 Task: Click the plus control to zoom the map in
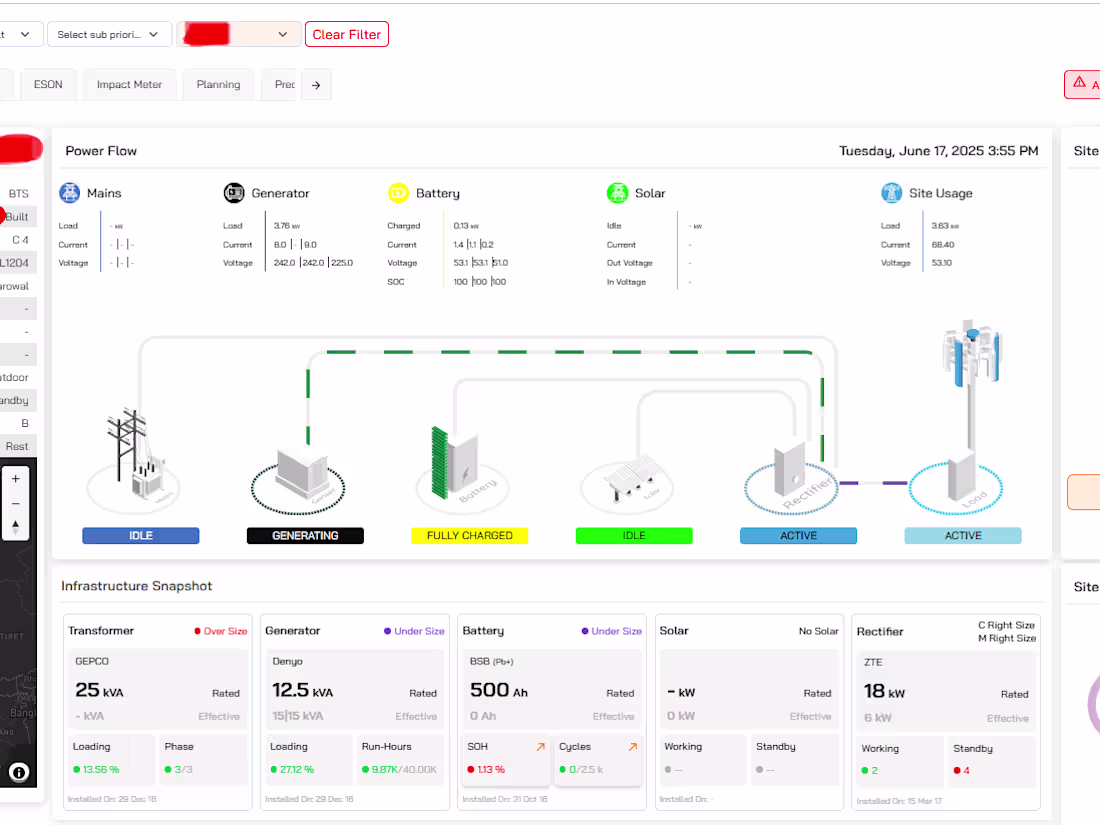(x=15, y=478)
